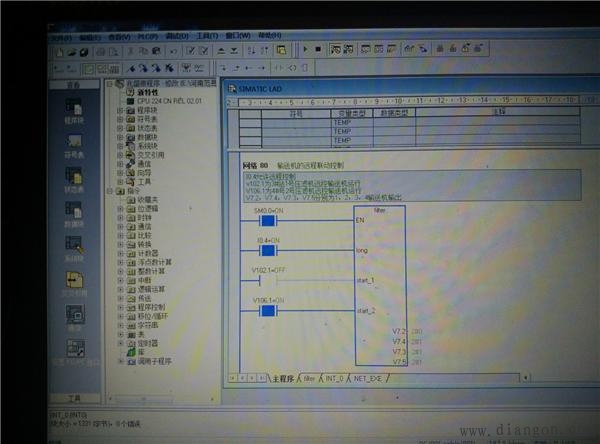Switch to the INT_0 tab

(334, 379)
